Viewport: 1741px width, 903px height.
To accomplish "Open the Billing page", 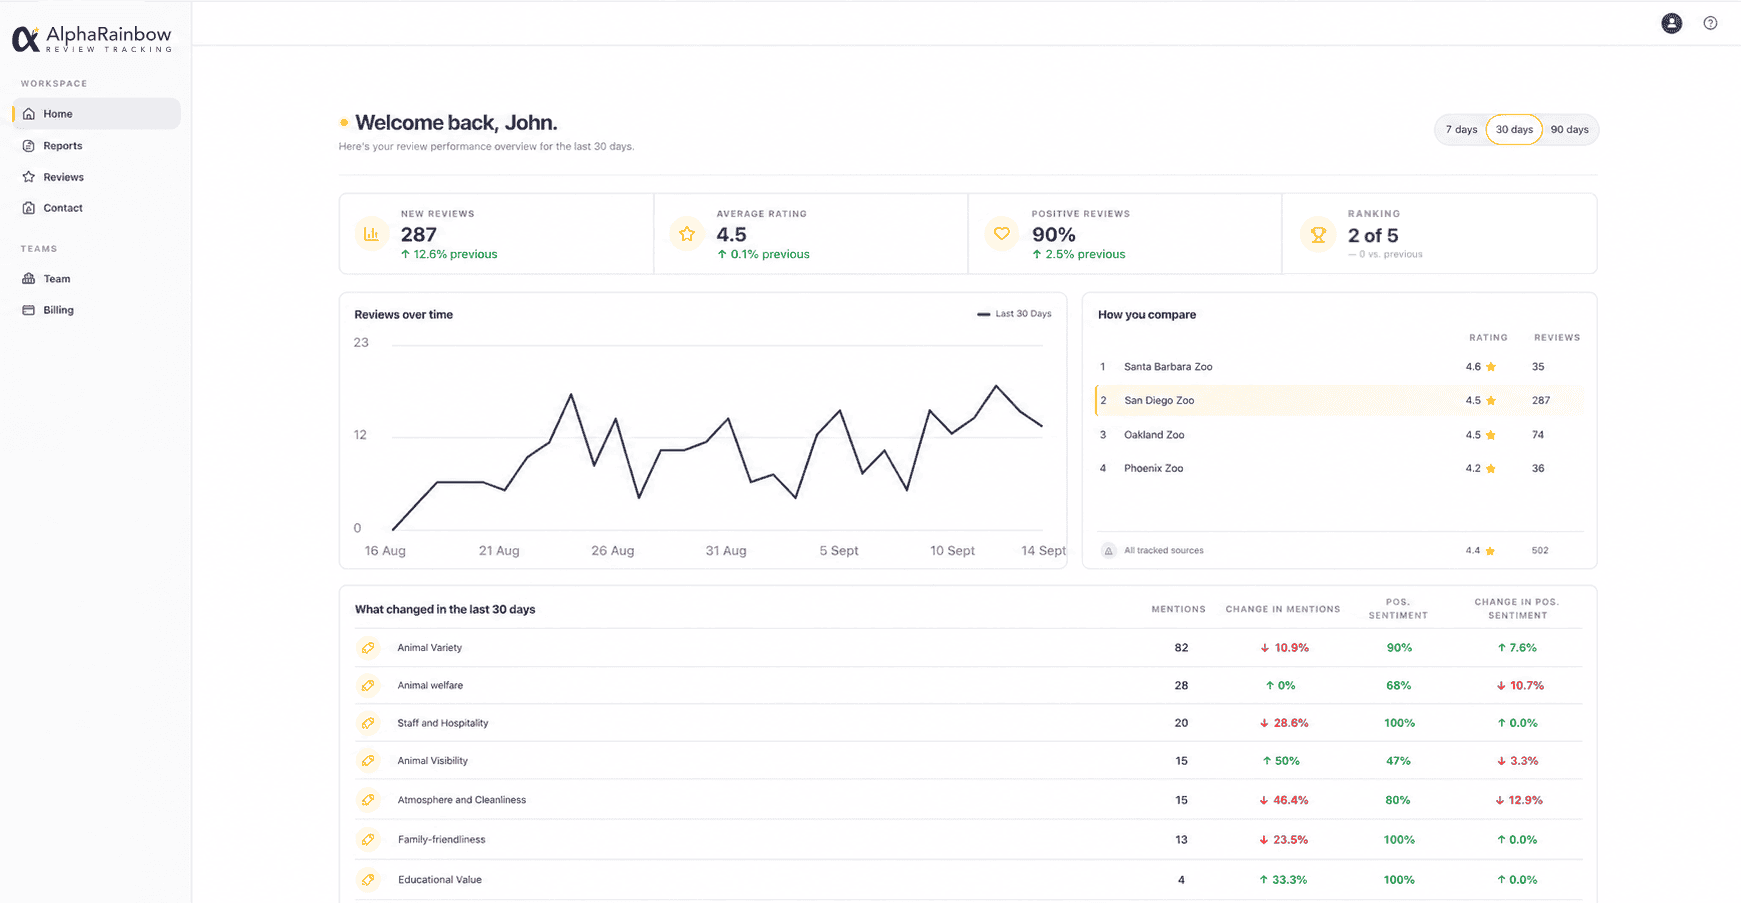I will (96, 310).
